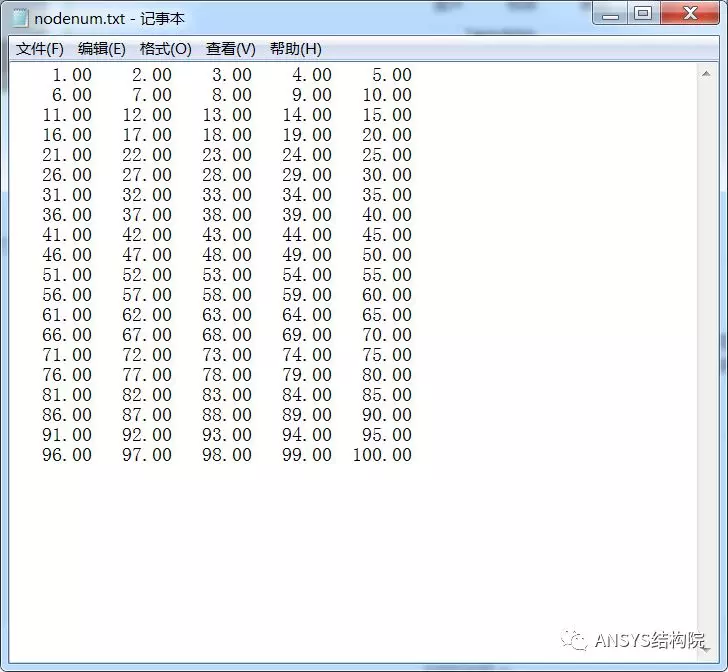Click the value 37.00
The image size is (728, 672).
click(x=147, y=215)
